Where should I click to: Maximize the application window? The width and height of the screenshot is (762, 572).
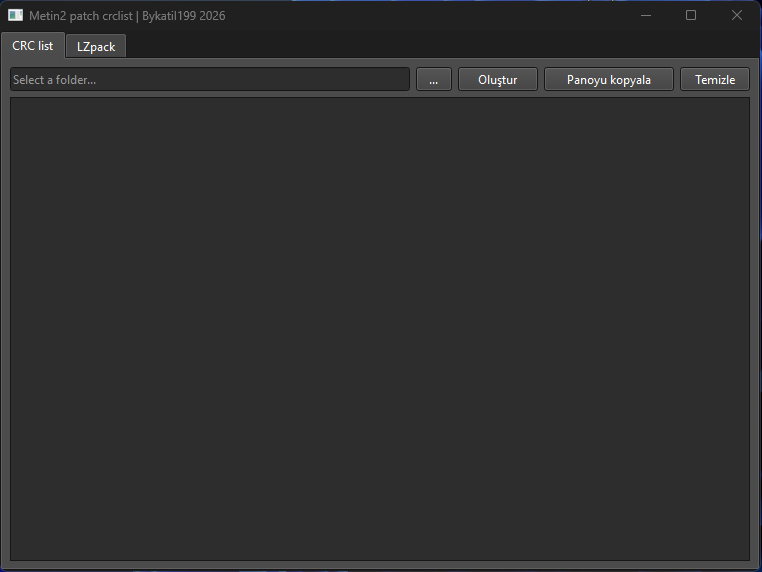pos(691,16)
